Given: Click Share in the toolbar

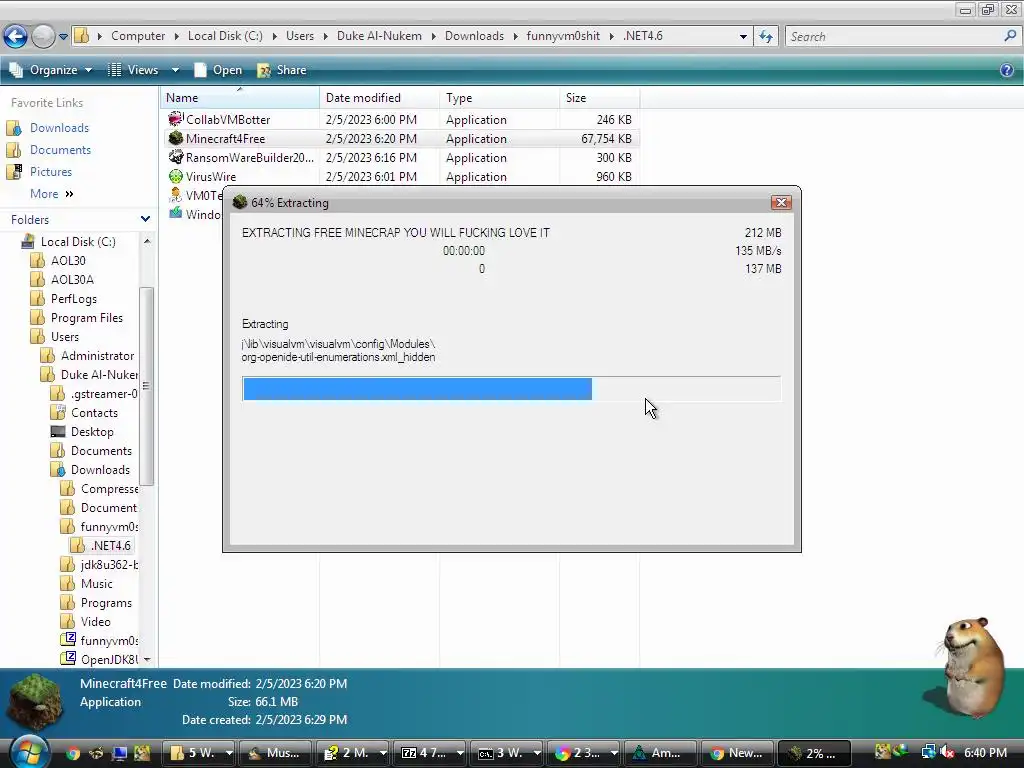Looking at the screenshot, I should 282,70.
